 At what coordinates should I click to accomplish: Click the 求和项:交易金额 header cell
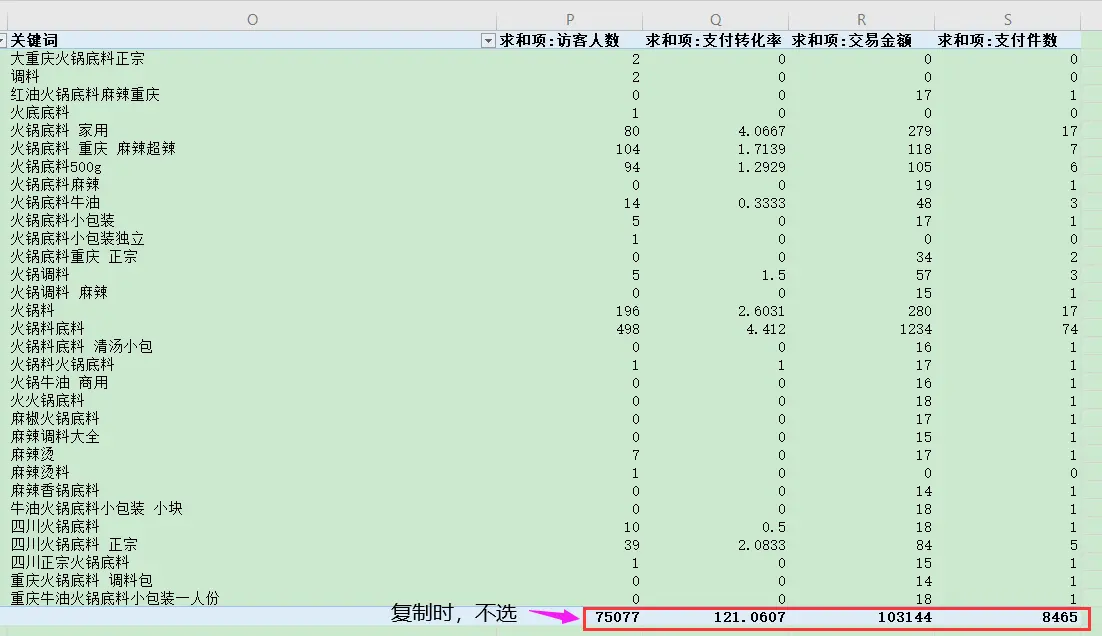[861, 40]
